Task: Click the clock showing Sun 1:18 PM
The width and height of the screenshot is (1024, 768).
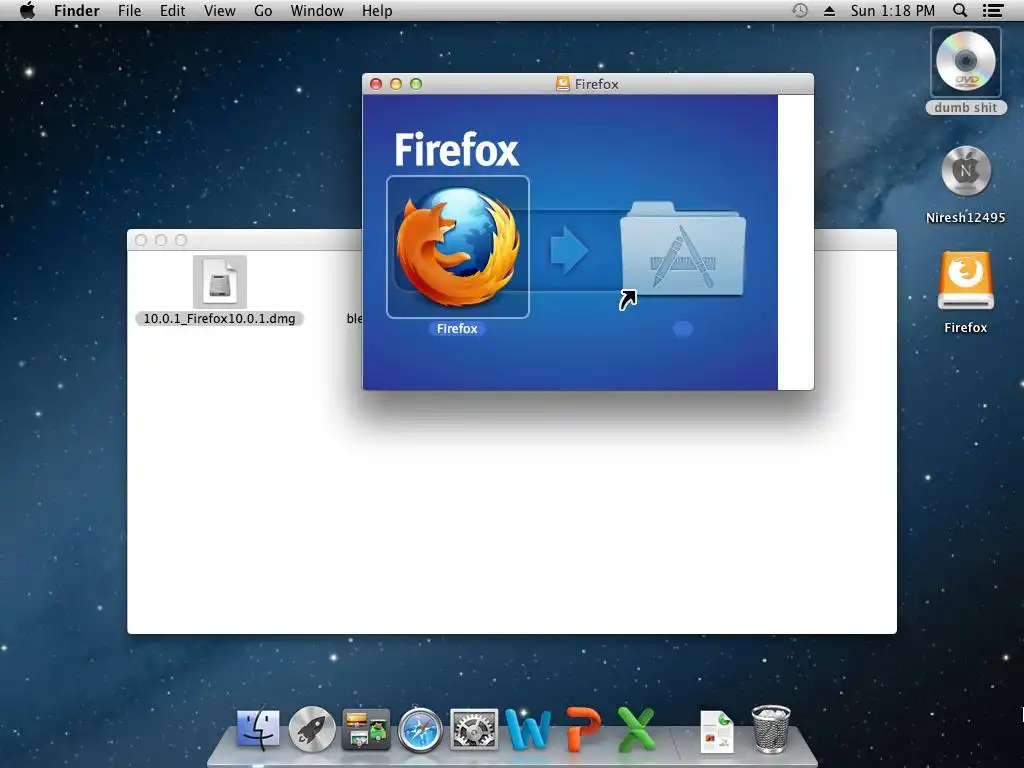Action: click(x=892, y=11)
